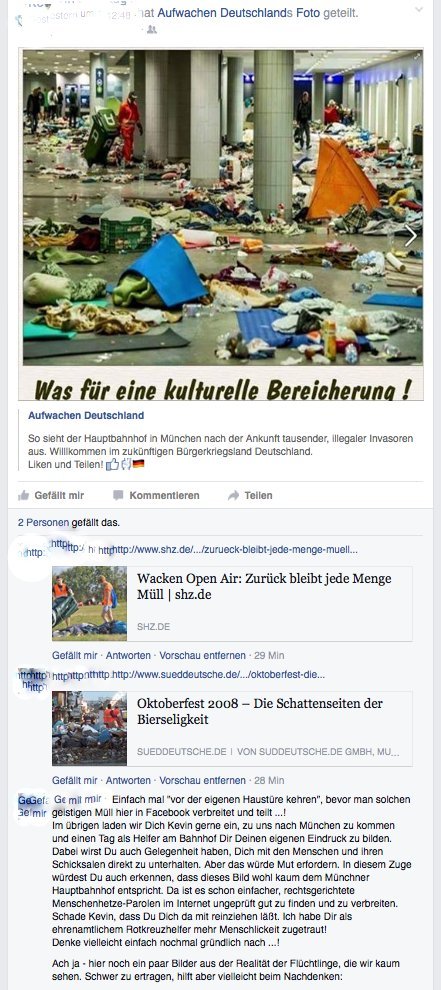Viewport: 441px width, 990px height.
Task: Remove preview on the Oktoberfest comment
Action: click(202, 780)
